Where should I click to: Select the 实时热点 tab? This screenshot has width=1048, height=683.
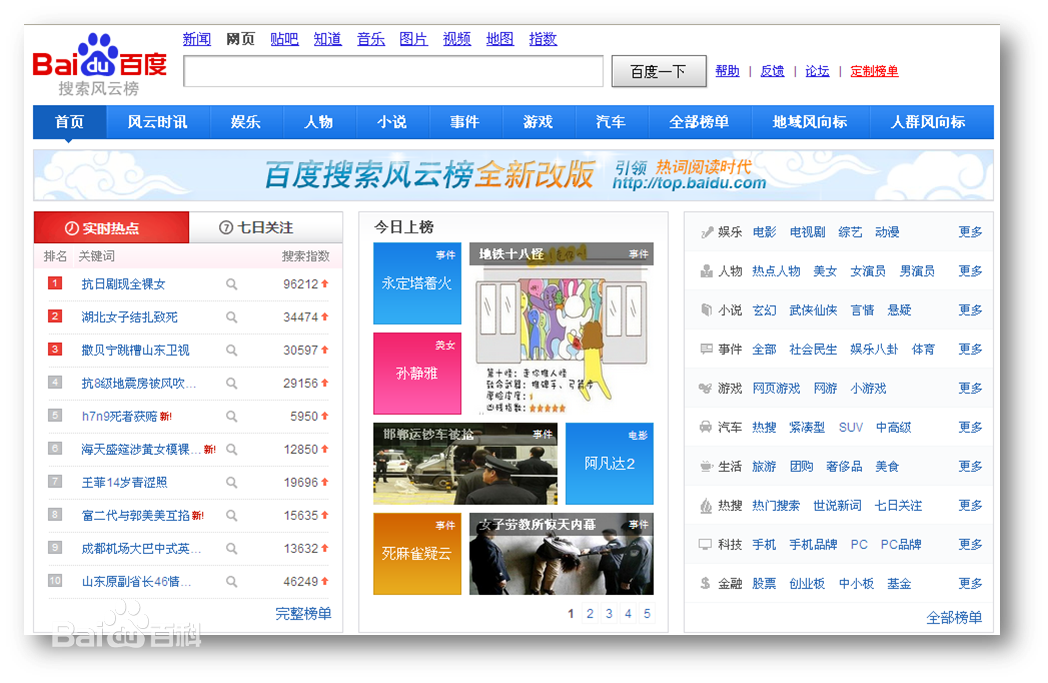[x=111, y=228]
